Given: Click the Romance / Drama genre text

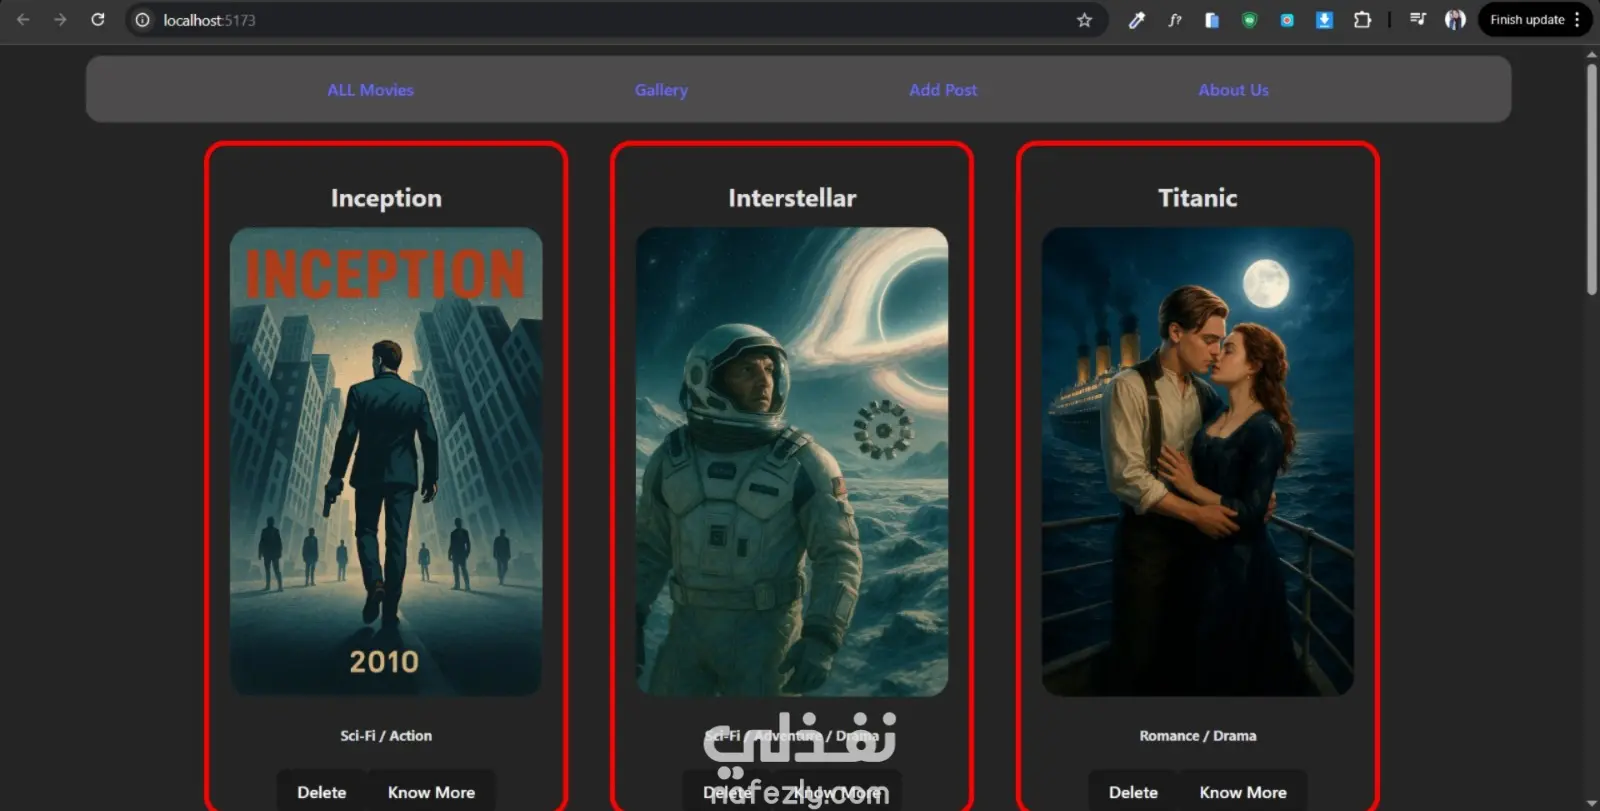Looking at the screenshot, I should point(1198,736).
